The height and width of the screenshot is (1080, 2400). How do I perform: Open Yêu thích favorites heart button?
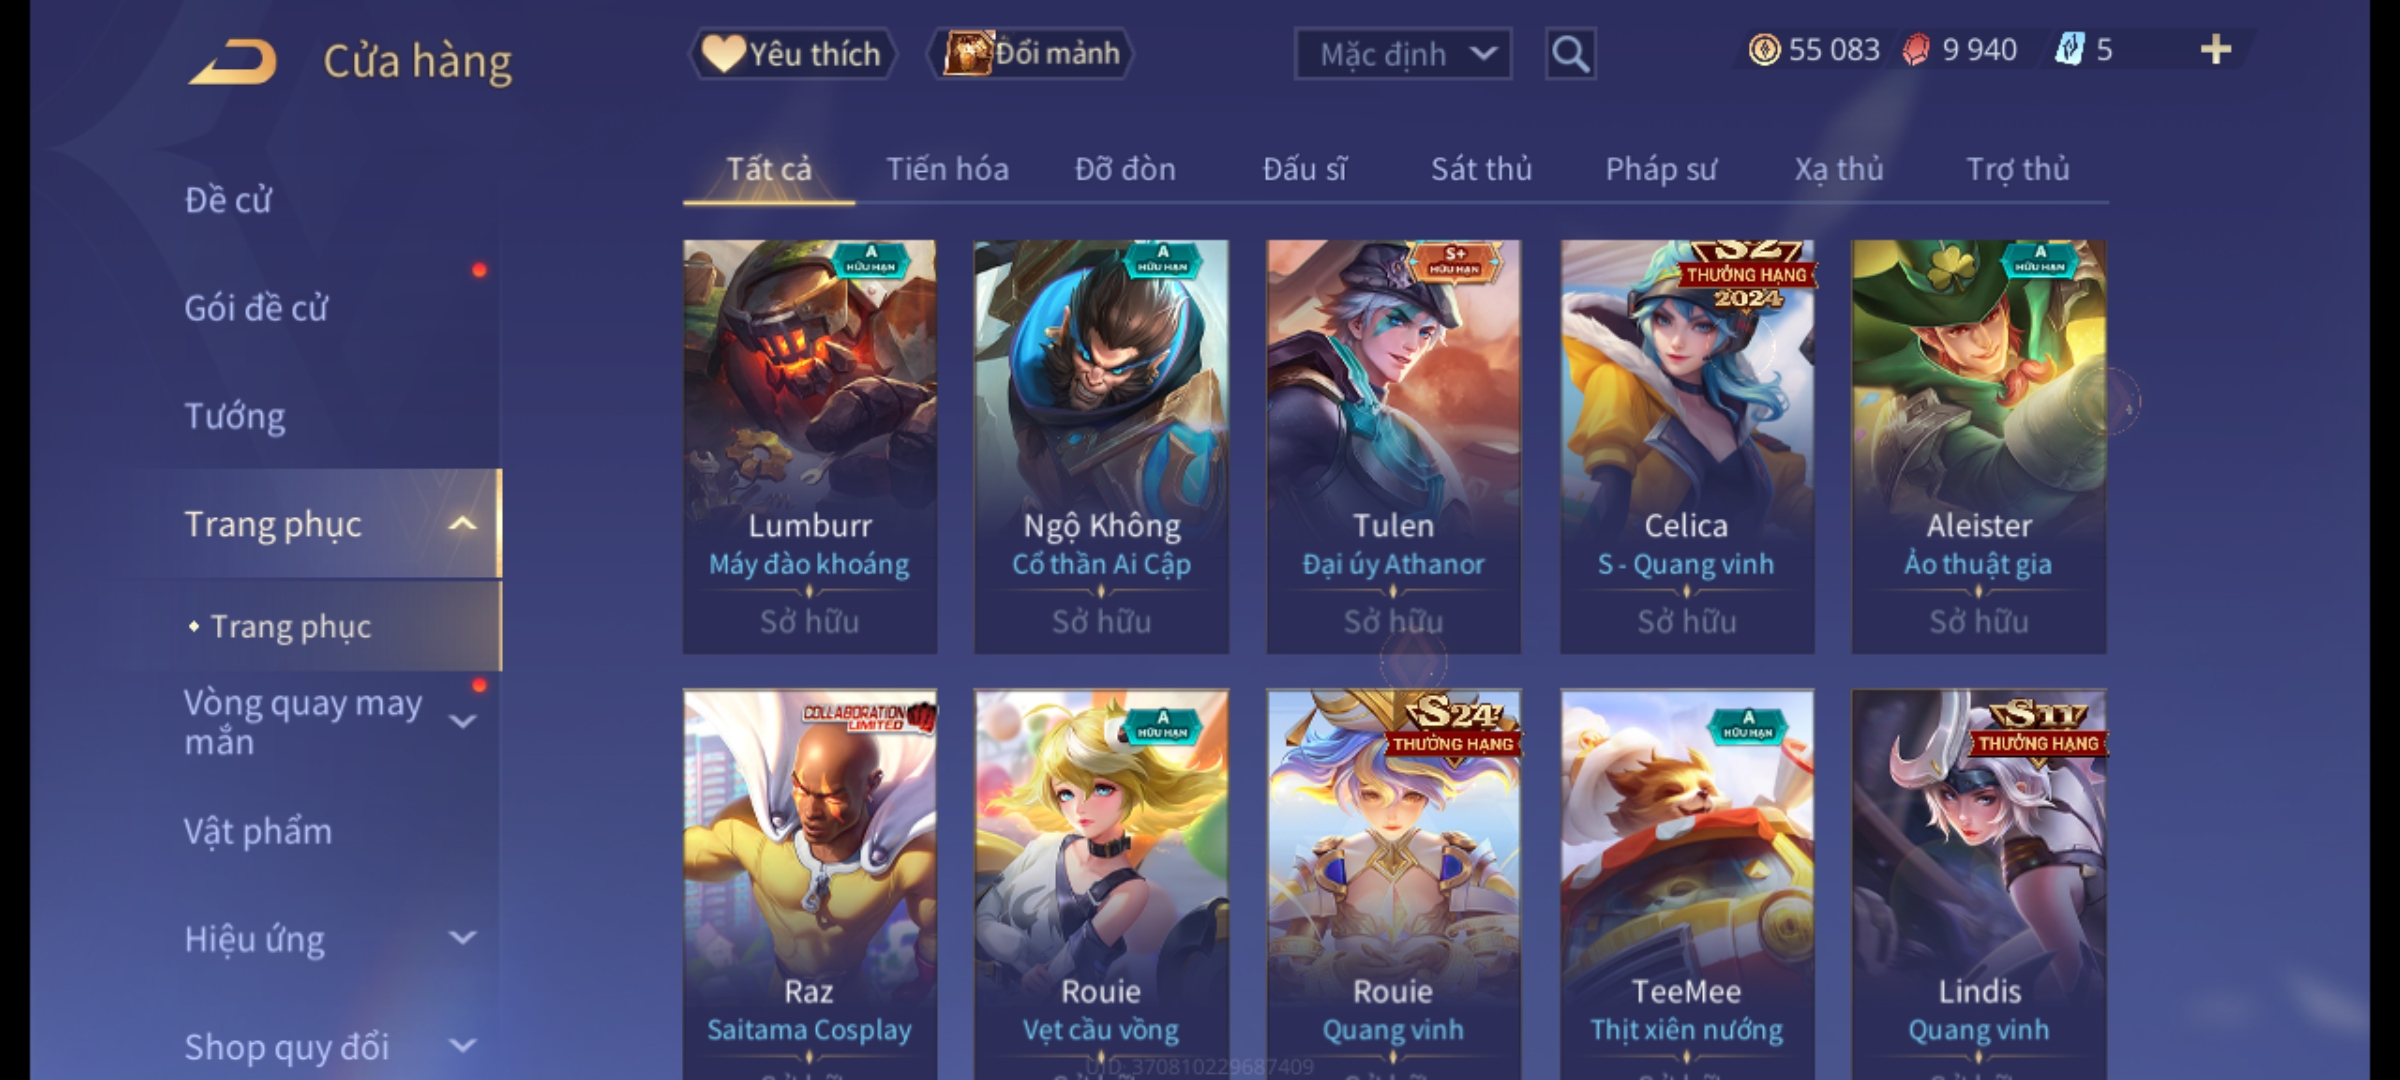coord(792,54)
